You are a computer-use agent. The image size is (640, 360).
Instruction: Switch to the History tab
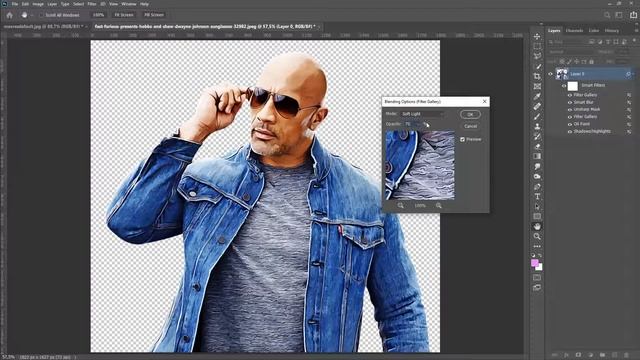(x=611, y=31)
